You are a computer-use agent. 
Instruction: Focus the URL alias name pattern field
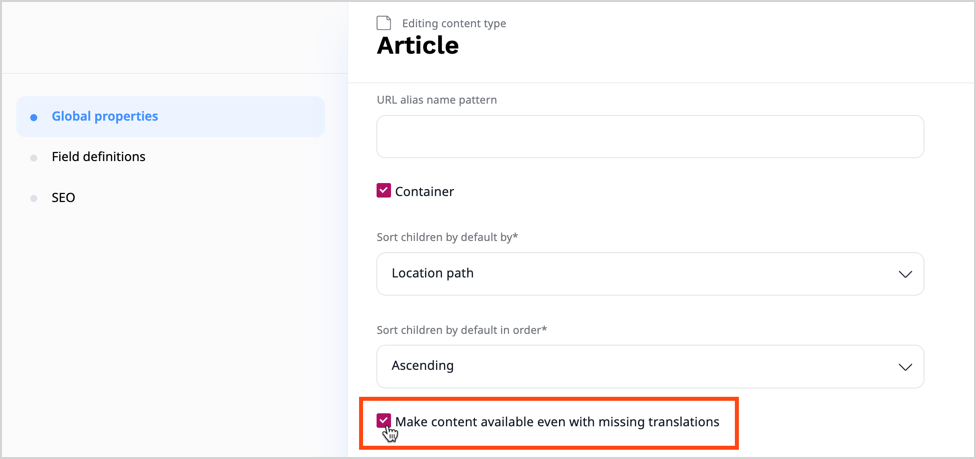coord(650,137)
